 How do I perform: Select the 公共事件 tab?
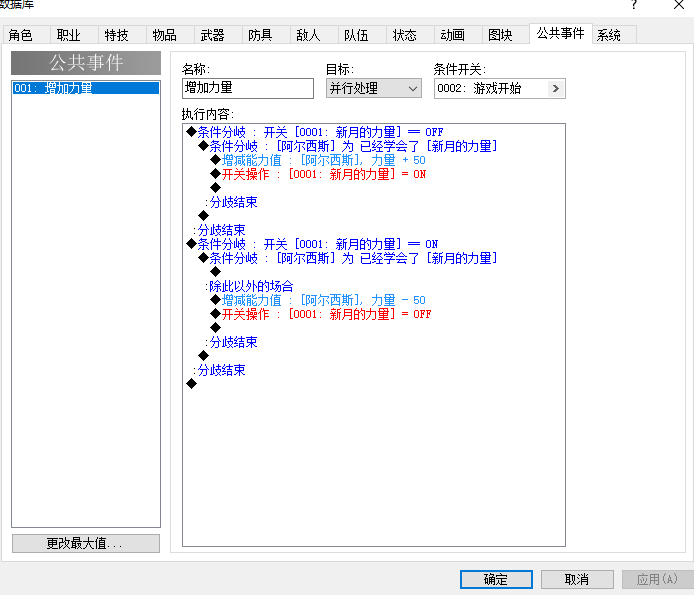560,33
